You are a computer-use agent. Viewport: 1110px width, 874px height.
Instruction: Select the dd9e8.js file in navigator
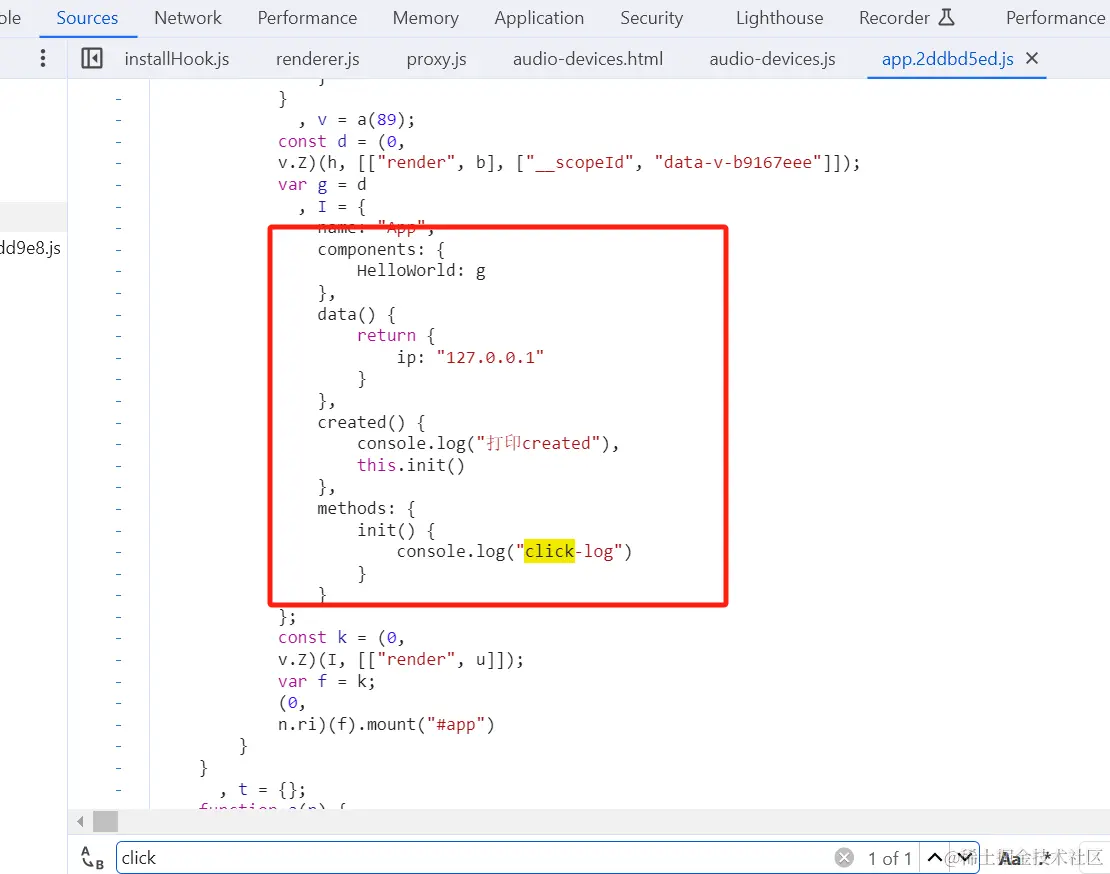pos(30,248)
